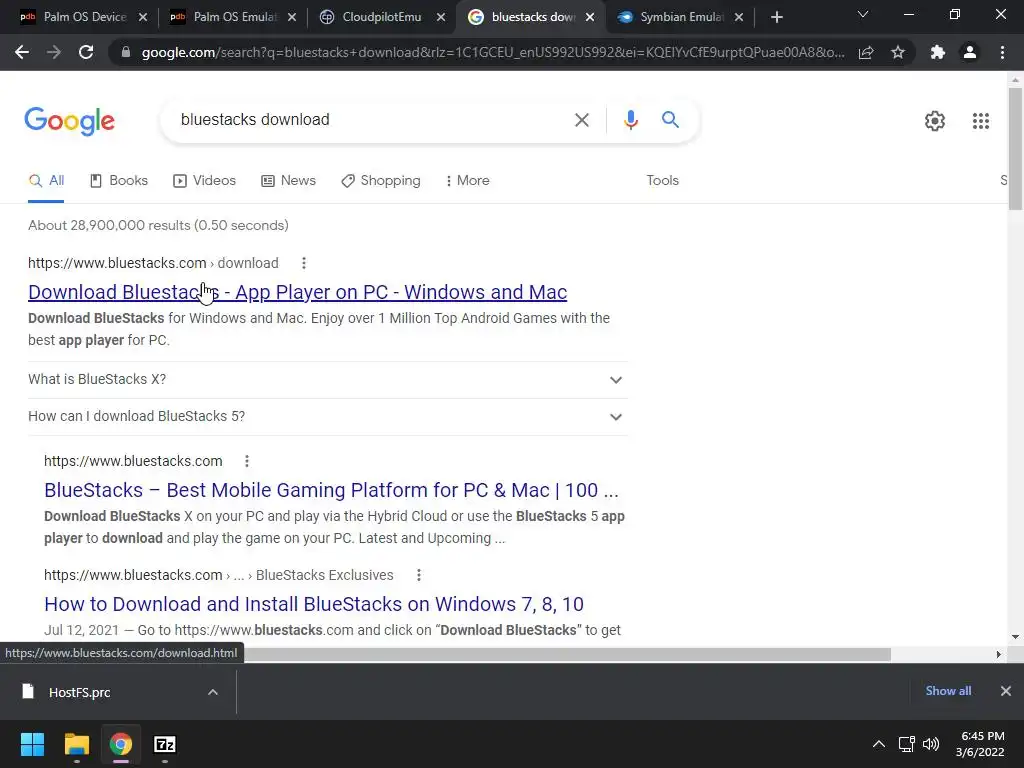Click the "https://www.bluestacks.com › download" breadcrumb
This screenshot has width=1024, height=768.
[153, 263]
